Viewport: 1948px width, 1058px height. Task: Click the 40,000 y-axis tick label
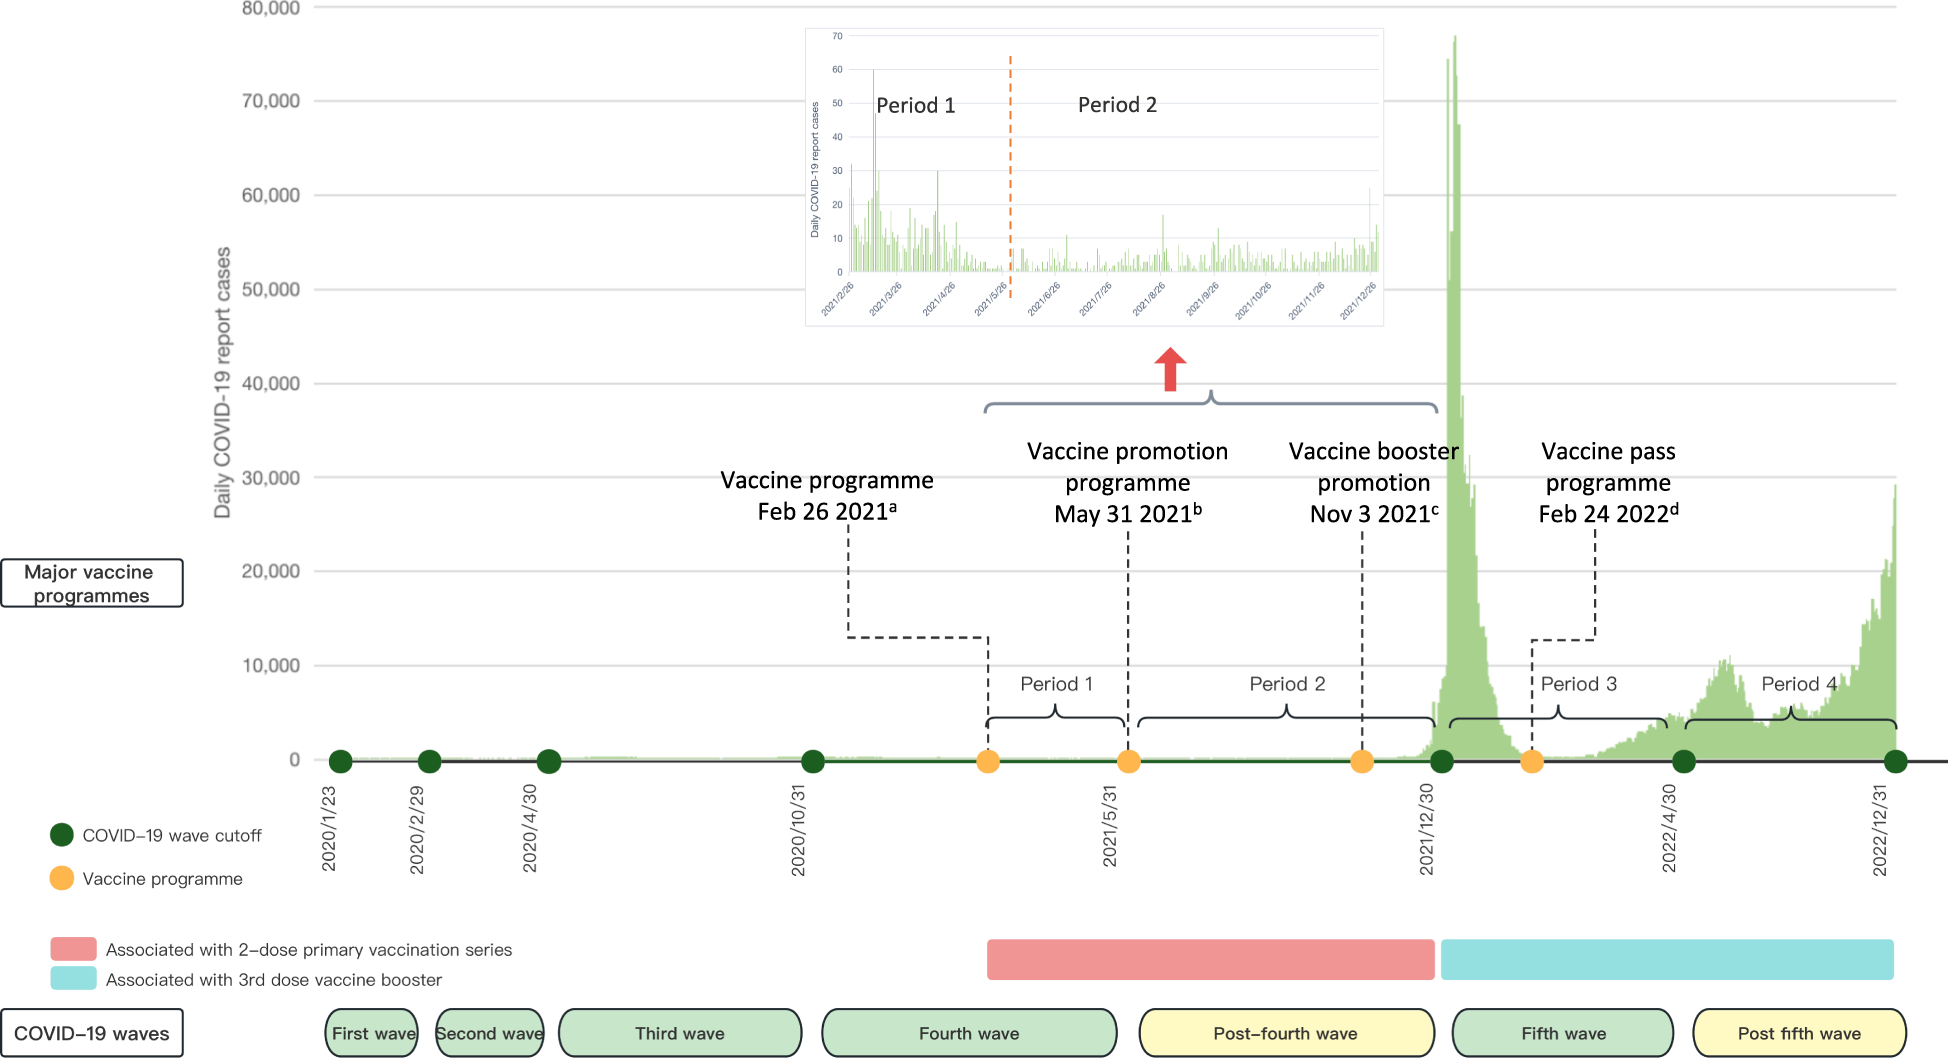[x=270, y=383]
